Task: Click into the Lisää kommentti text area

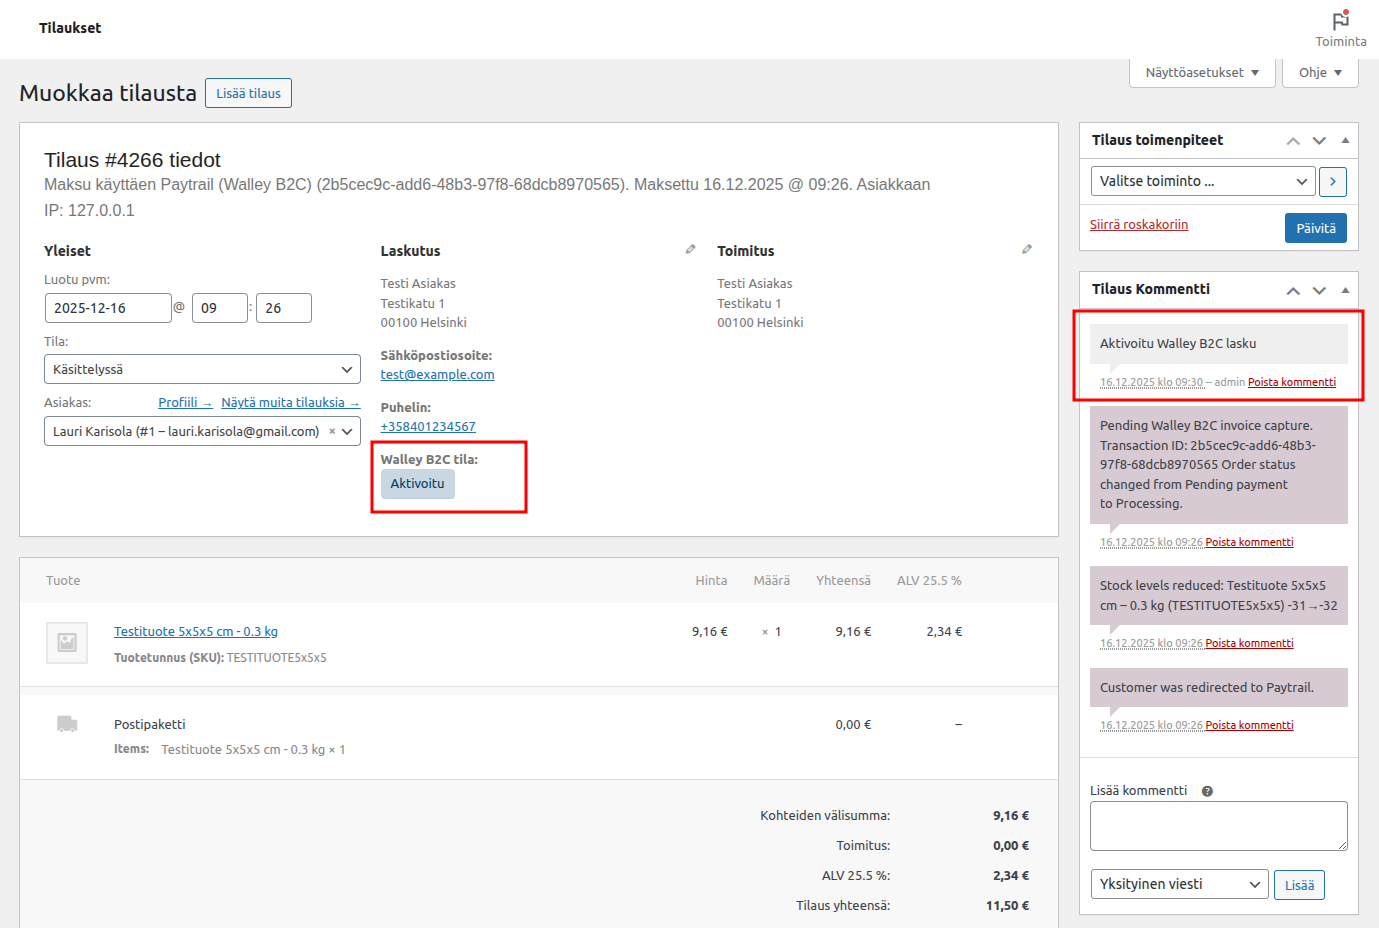Action: point(1217,825)
